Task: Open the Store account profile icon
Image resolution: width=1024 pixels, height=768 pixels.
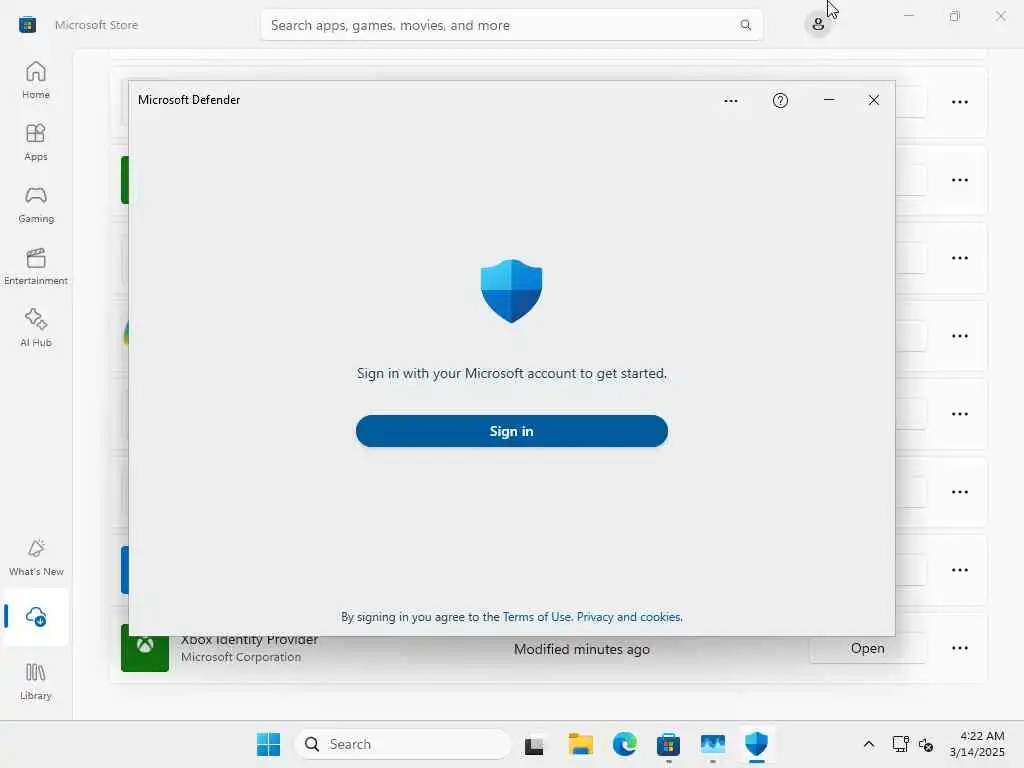Action: point(818,25)
